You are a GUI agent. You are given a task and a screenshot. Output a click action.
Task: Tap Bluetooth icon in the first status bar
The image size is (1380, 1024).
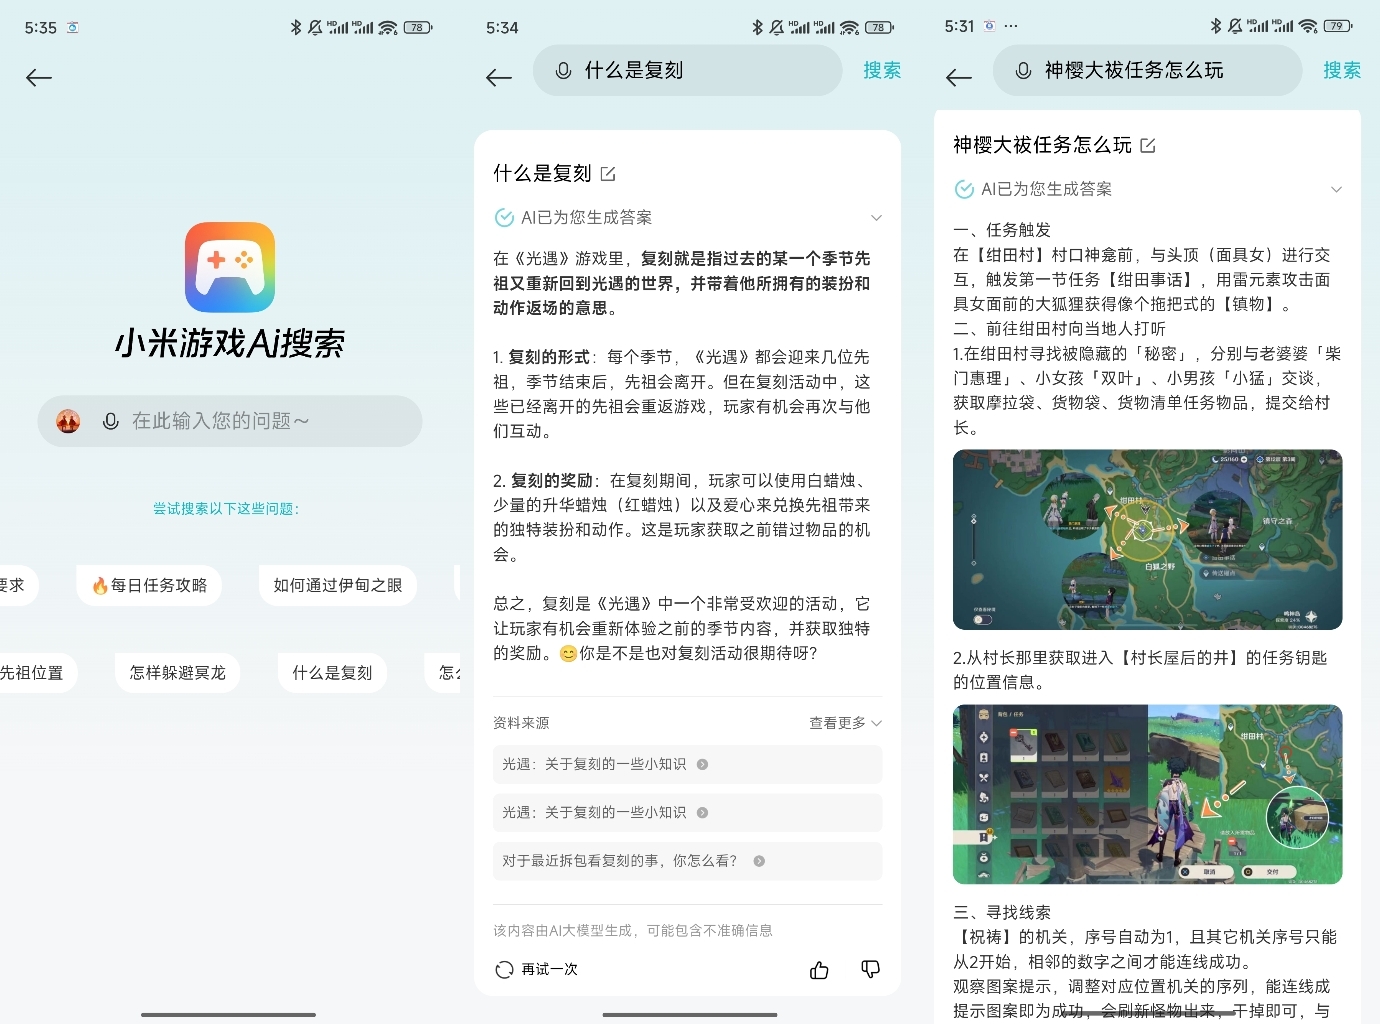pyautogui.click(x=296, y=27)
